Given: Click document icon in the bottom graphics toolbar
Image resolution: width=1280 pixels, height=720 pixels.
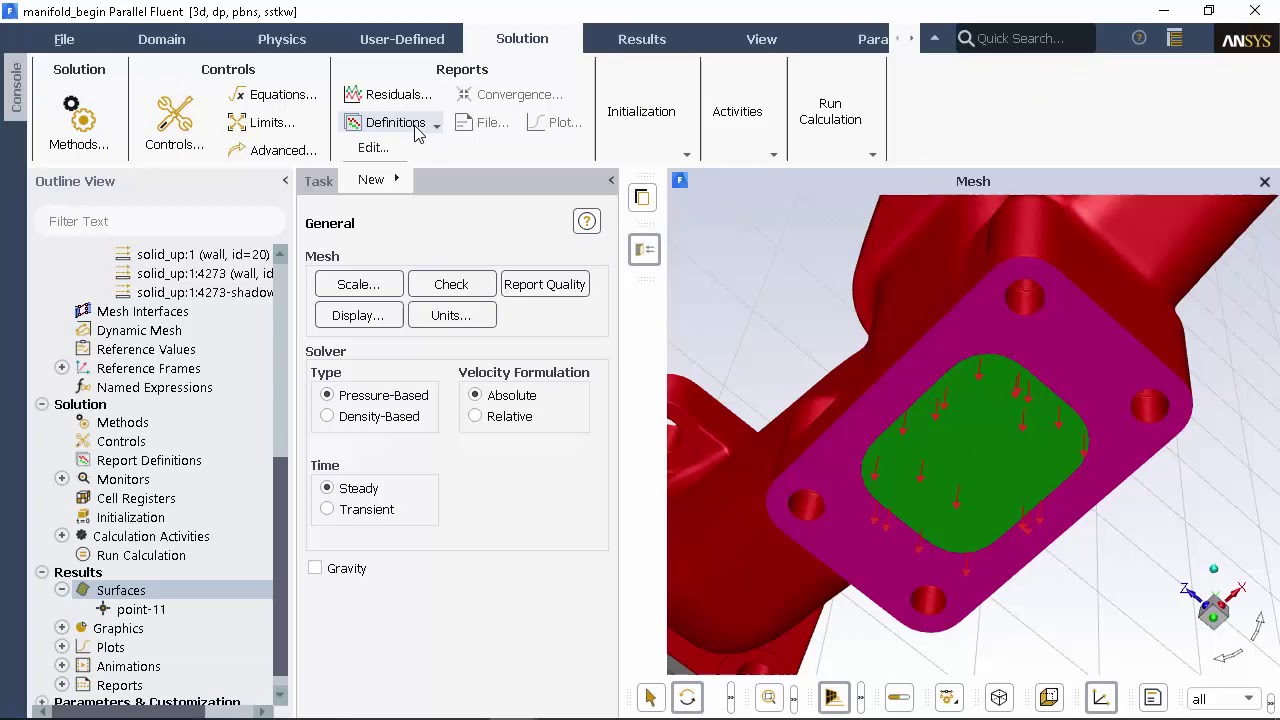Looking at the screenshot, I should point(1152,698).
